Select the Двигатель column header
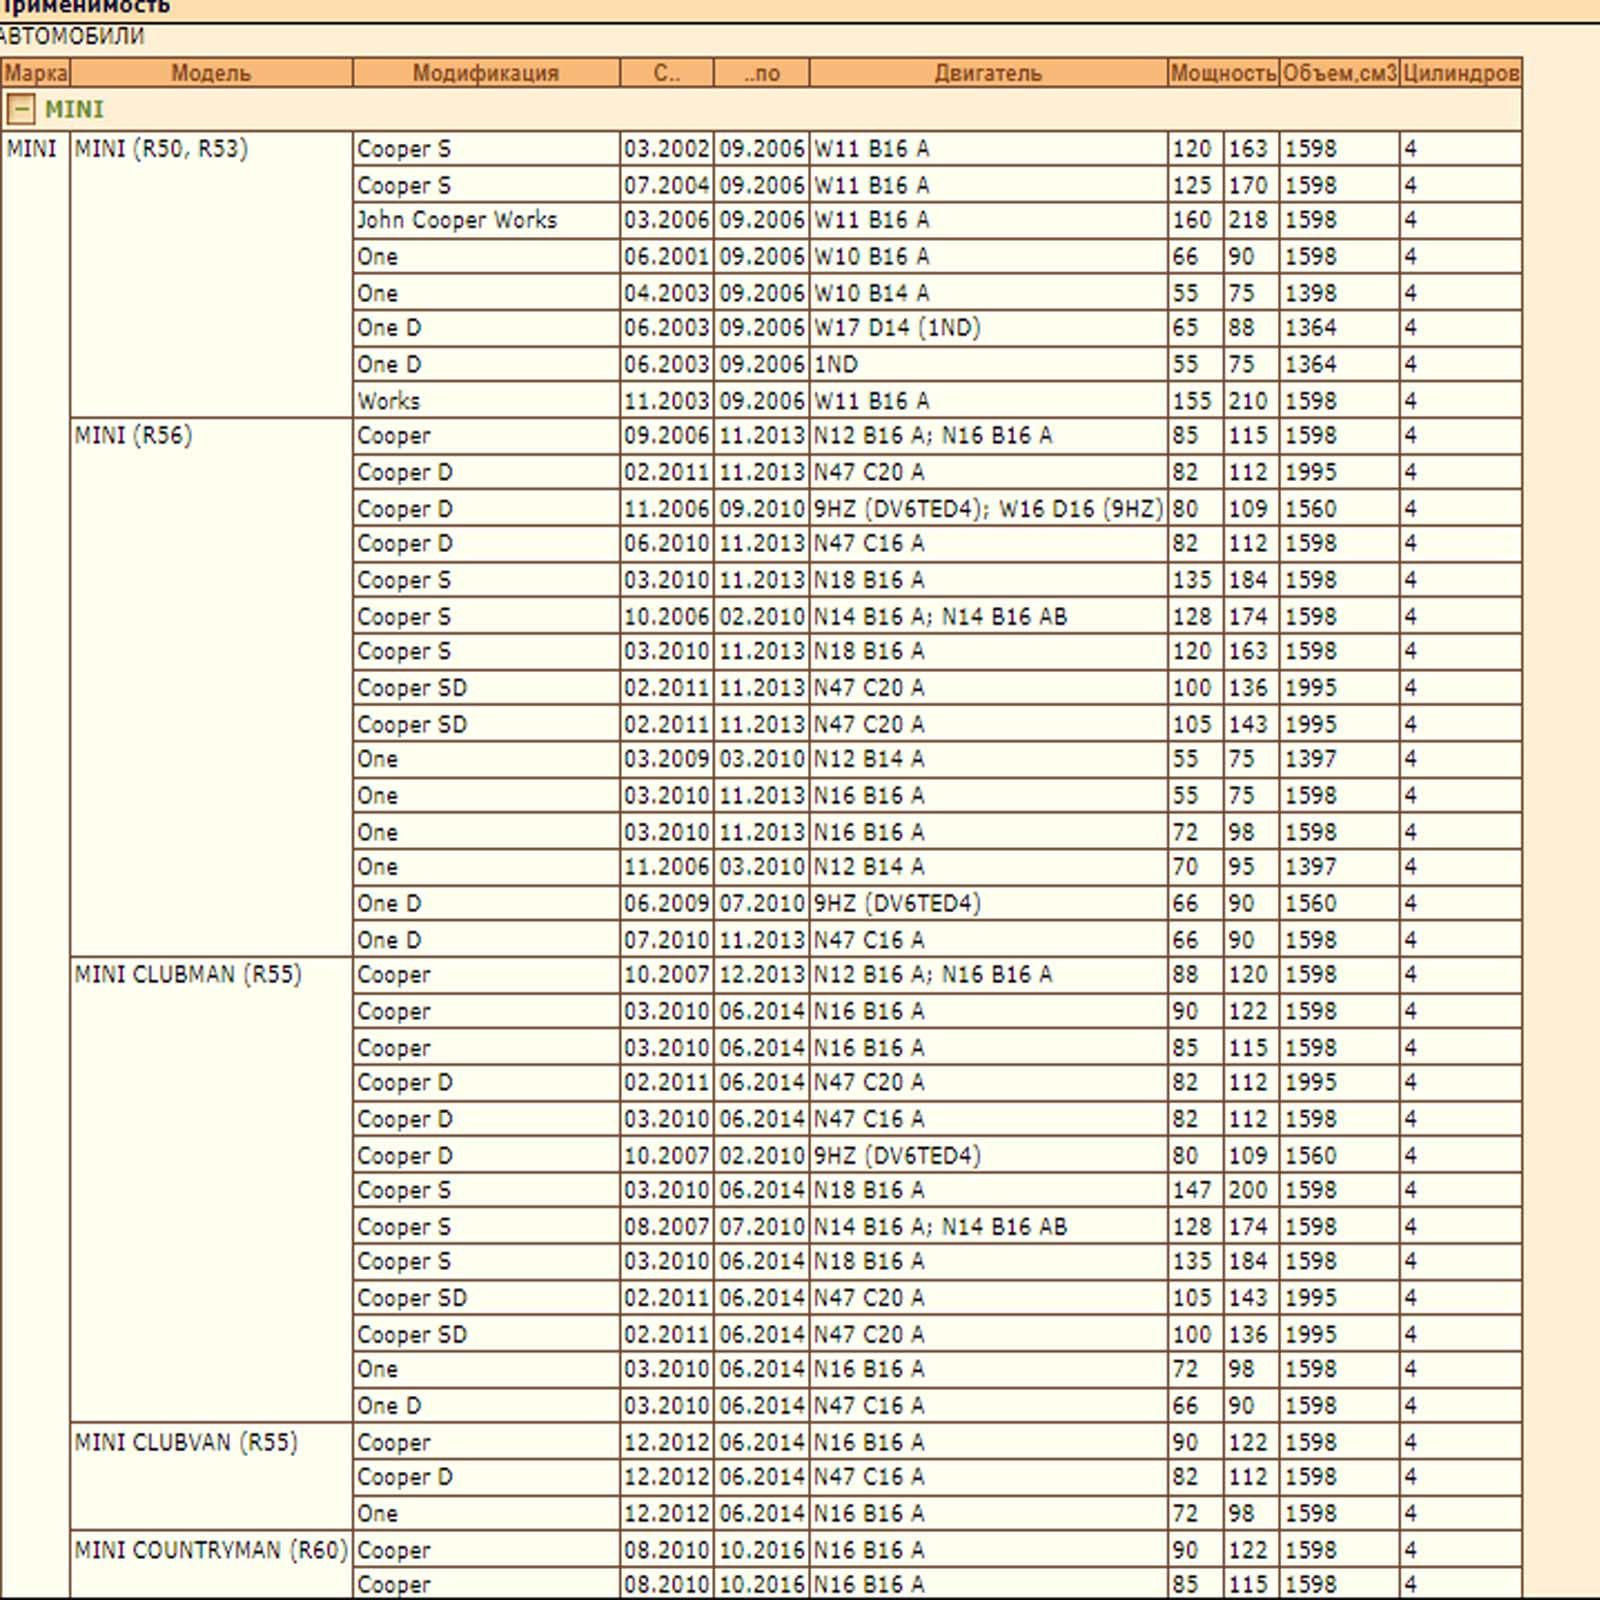This screenshot has height=1600, width=1600. 988,73
